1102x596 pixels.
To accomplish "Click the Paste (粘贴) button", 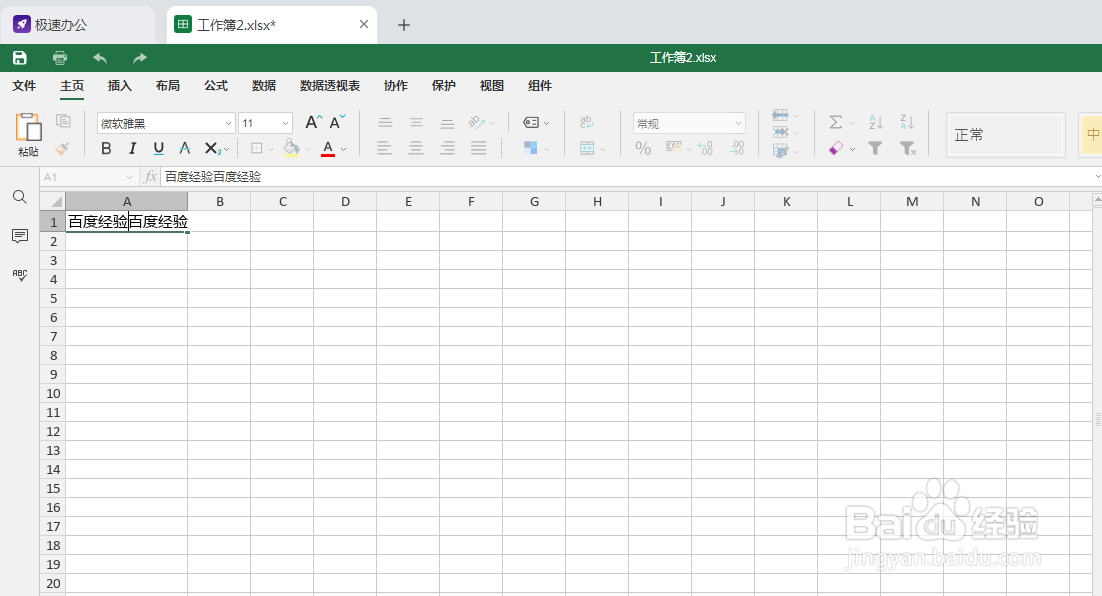I will (28, 135).
